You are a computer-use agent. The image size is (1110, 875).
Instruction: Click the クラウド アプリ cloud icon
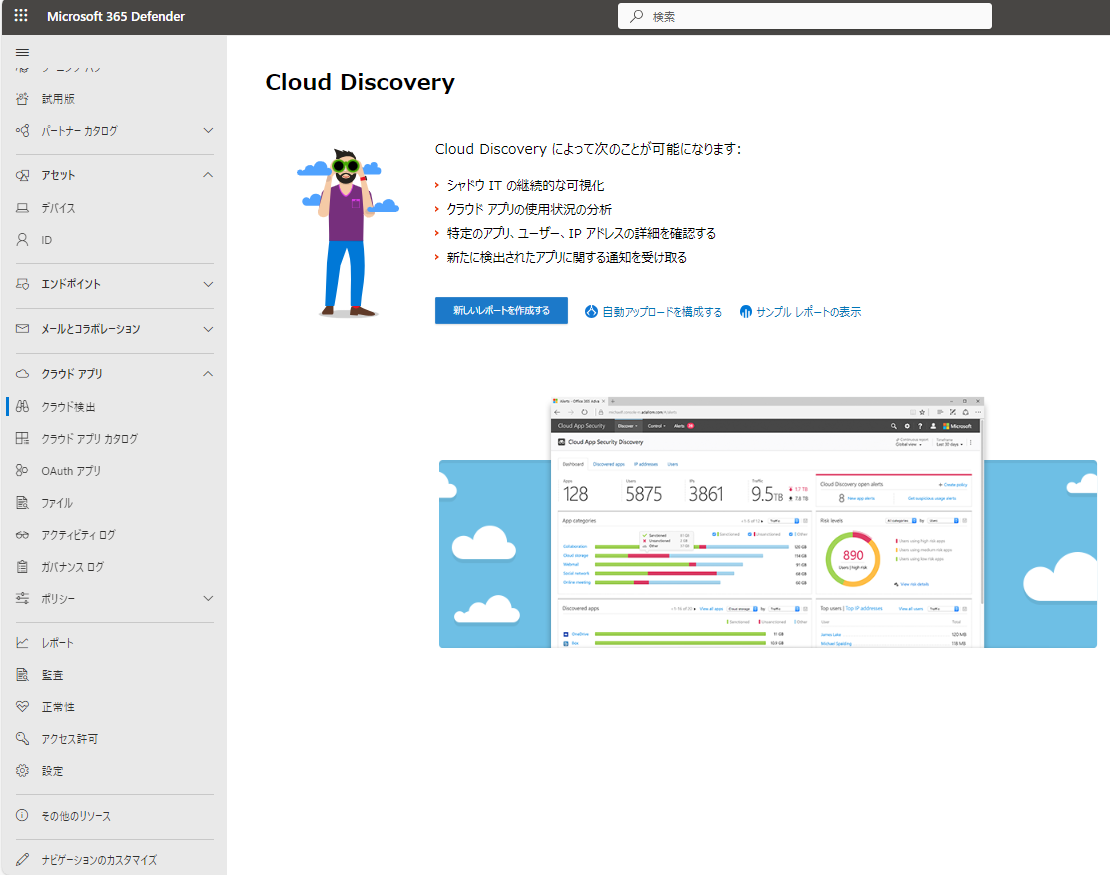click(x=23, y=373)
